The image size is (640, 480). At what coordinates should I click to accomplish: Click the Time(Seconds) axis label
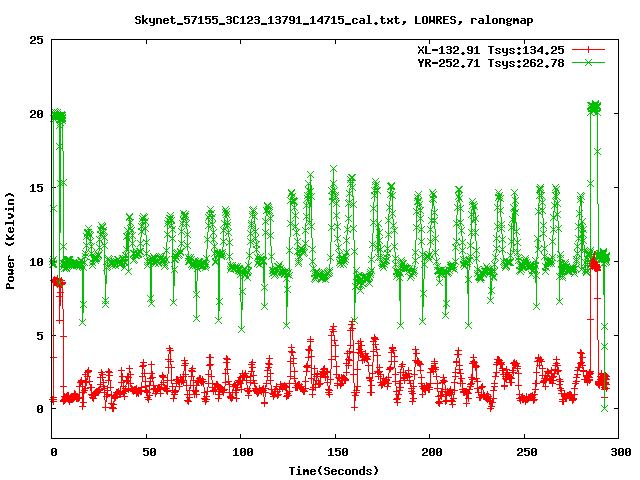[x=334, y=471]
